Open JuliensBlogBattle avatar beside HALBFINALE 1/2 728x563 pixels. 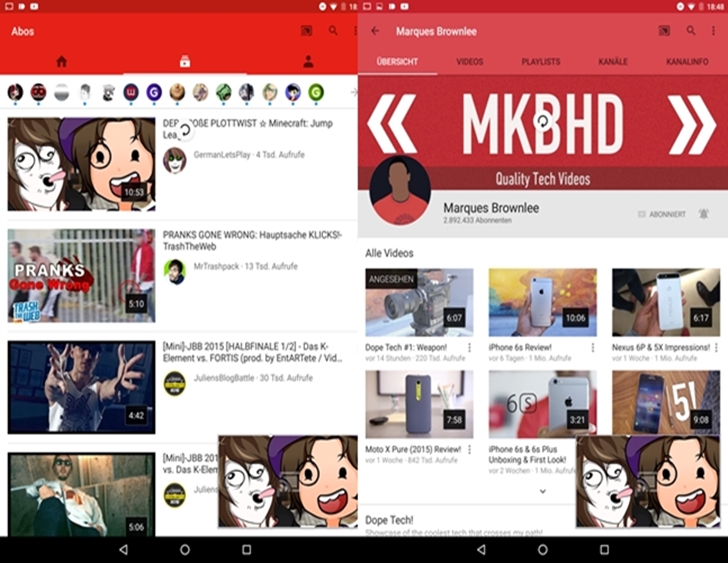pos(175,383)
